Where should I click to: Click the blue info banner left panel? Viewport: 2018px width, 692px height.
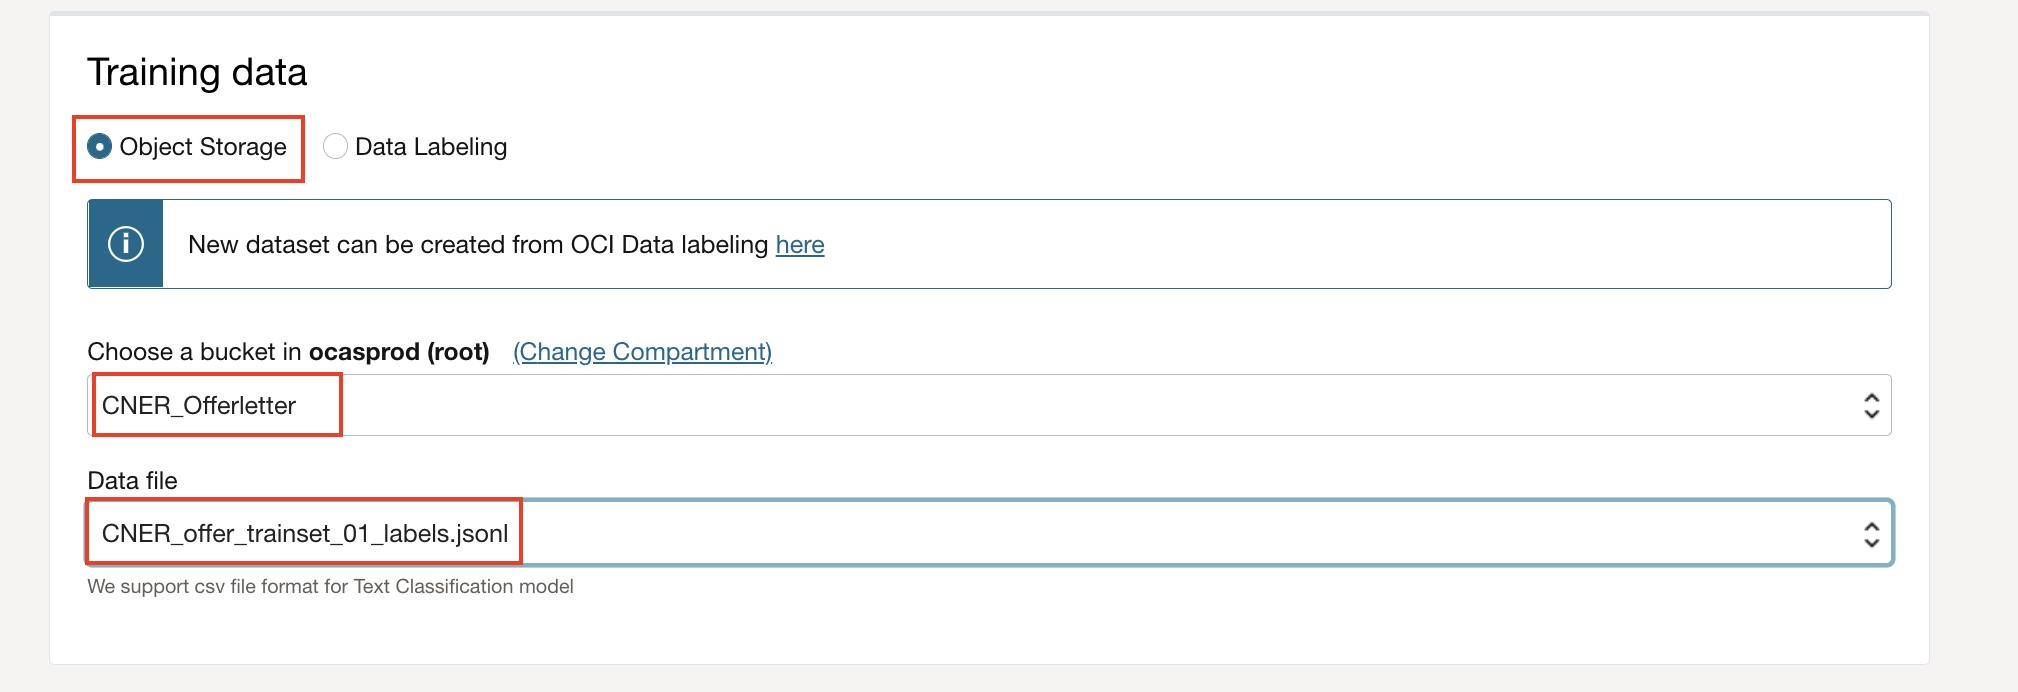pyautogui.click(x=126, y=244)
